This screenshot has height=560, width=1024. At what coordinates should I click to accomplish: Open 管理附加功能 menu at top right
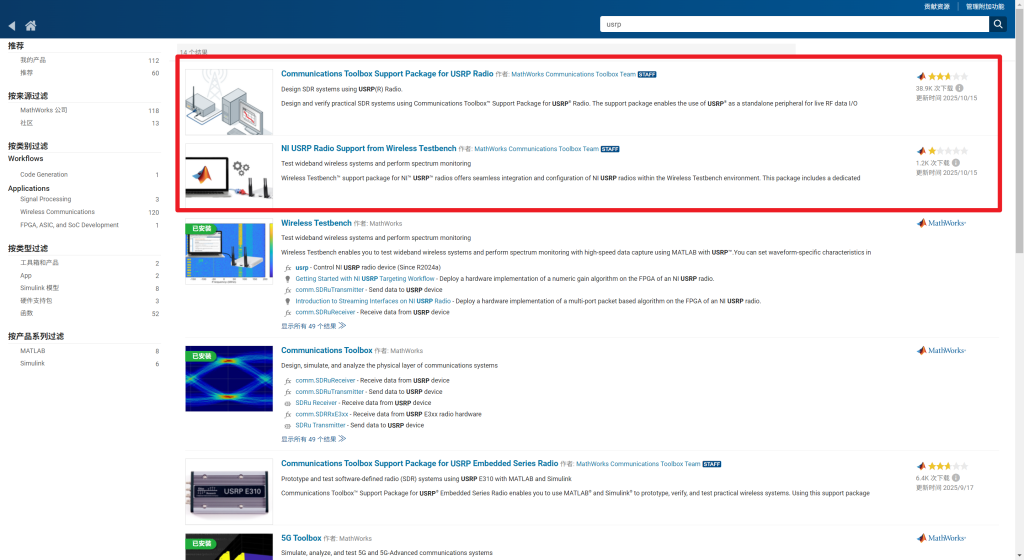coord(985,6)
